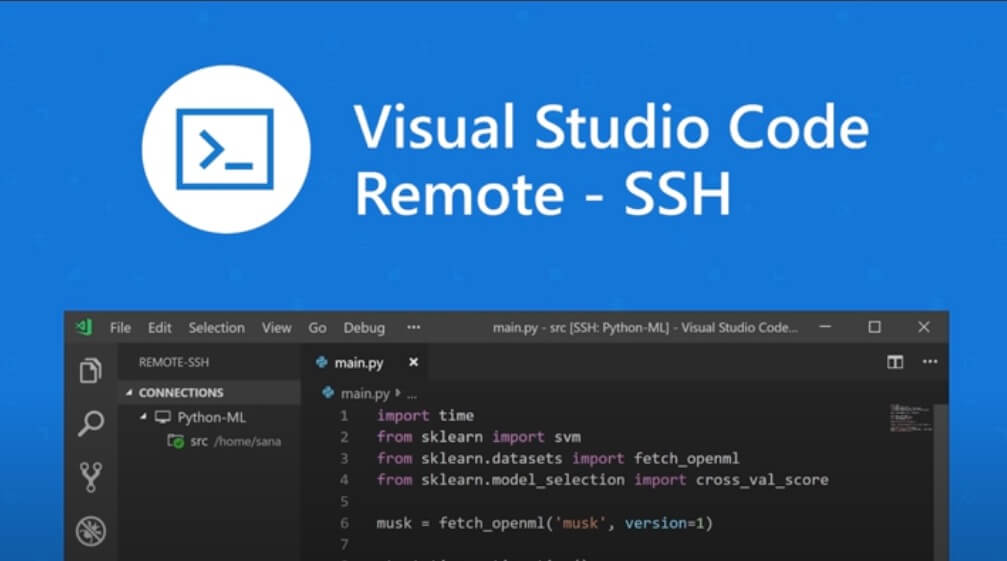The width and height of the screenshot is (1007, 561).
Task: Open the Edit menu
Action: click(x=159, y=328)
